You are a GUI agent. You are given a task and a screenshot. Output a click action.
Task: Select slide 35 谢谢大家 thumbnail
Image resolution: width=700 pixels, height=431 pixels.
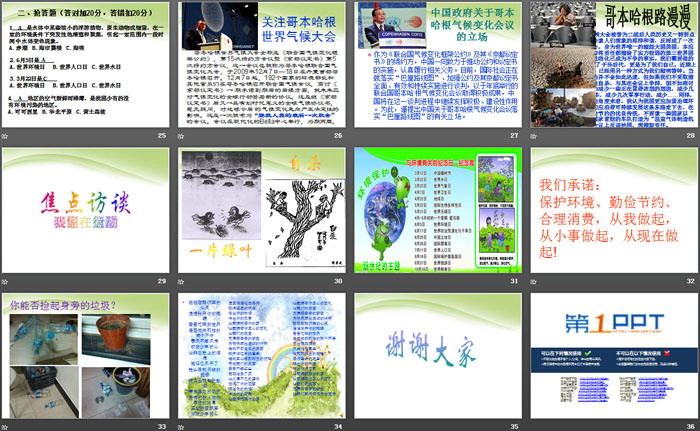coord(438,356)
